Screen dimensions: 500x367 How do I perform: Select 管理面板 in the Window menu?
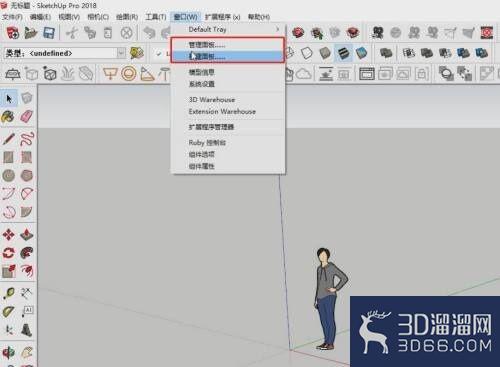pos(228,45)
